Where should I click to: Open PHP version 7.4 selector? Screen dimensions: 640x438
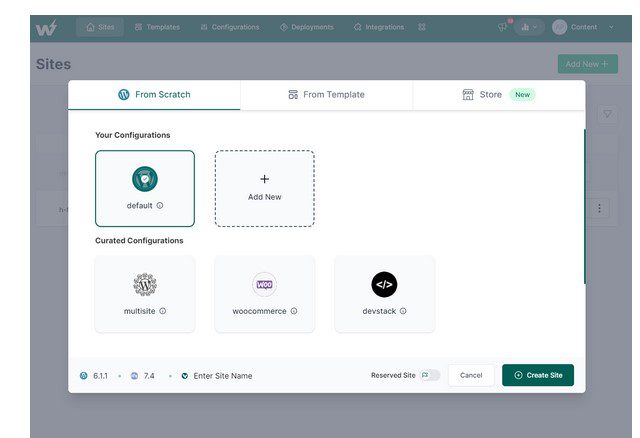[x=148, y=376]
